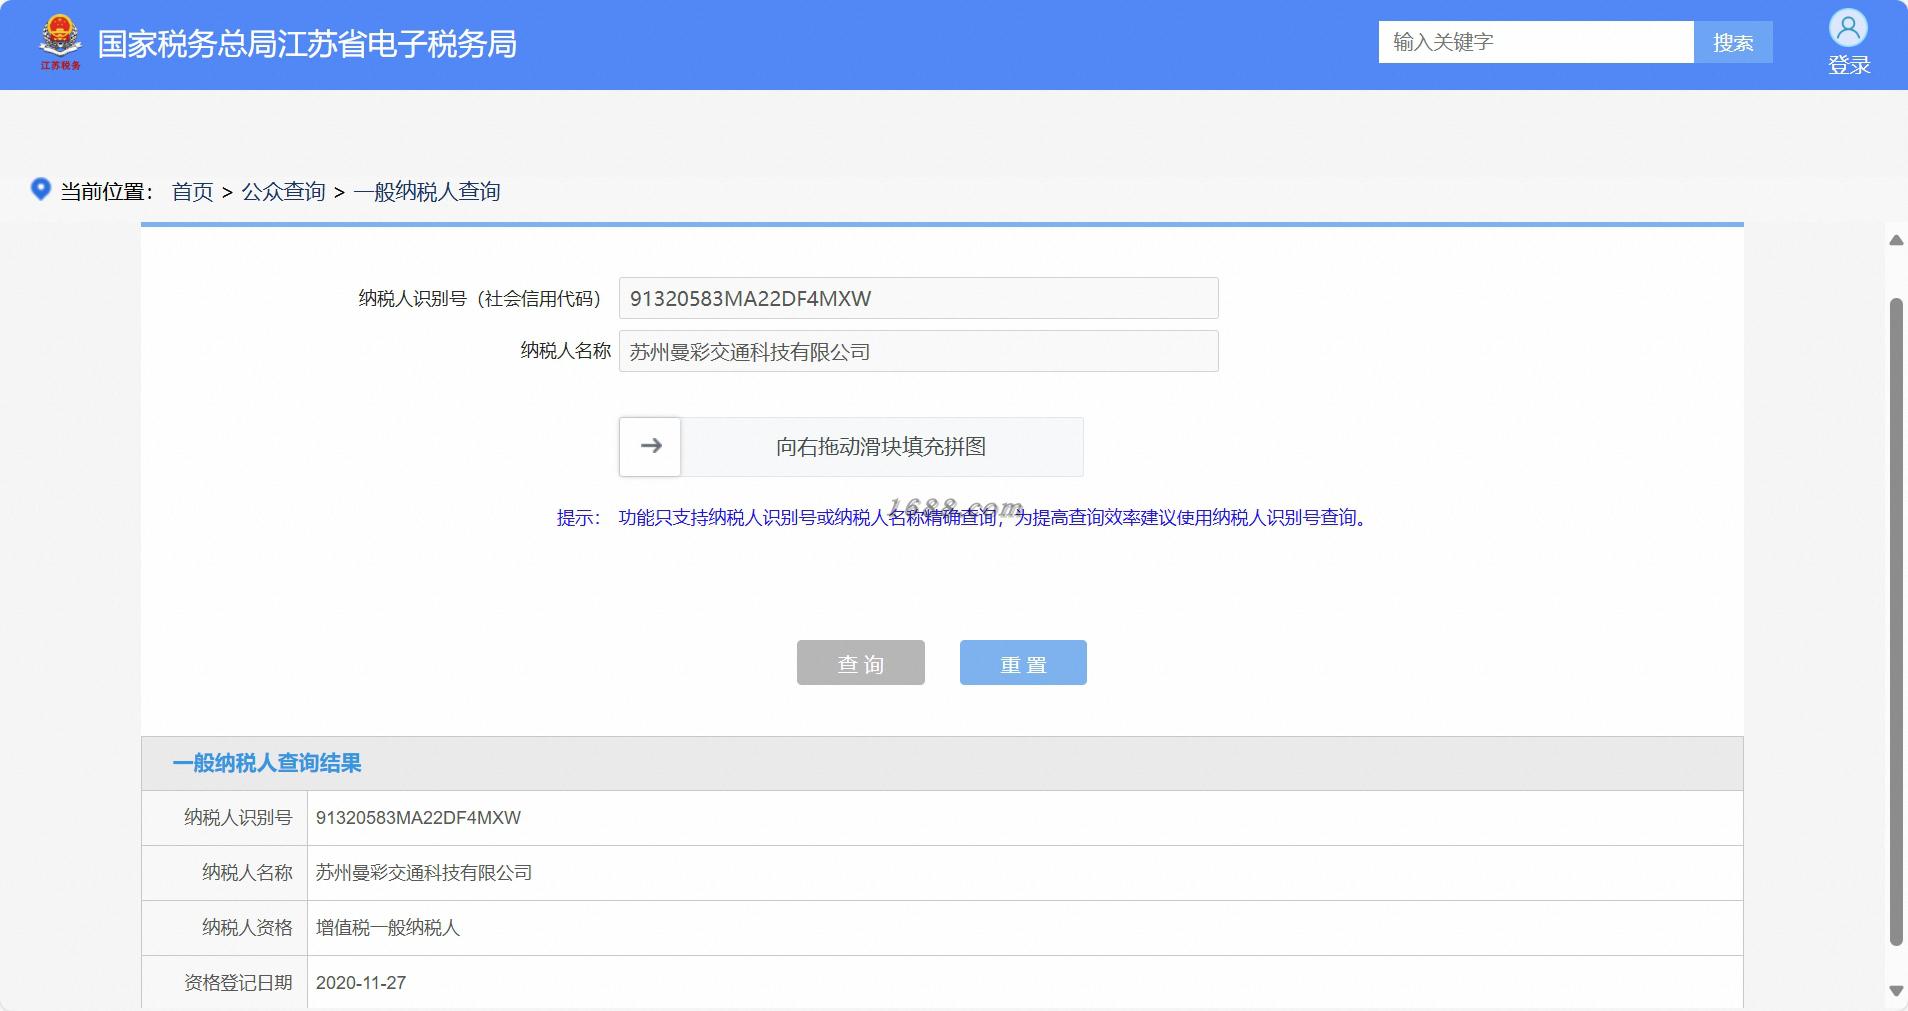The width and height of the screenshot is (1908, 1011).
Task: Click the 纳税人名称 form label
Action: pyautogui.click(x=566, y=351)
